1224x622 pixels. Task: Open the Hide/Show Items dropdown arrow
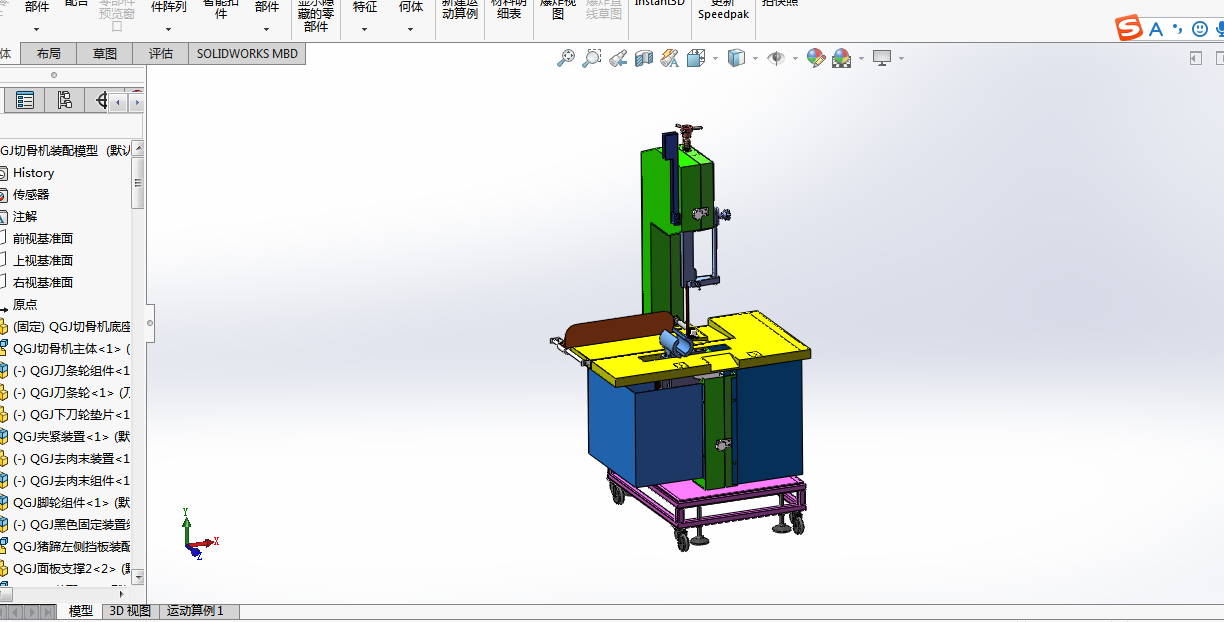pyautogui.click(x=795, y=59)
